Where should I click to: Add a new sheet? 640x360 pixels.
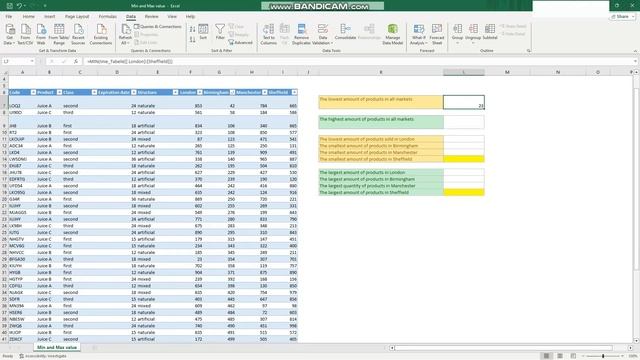coord(94,348)
